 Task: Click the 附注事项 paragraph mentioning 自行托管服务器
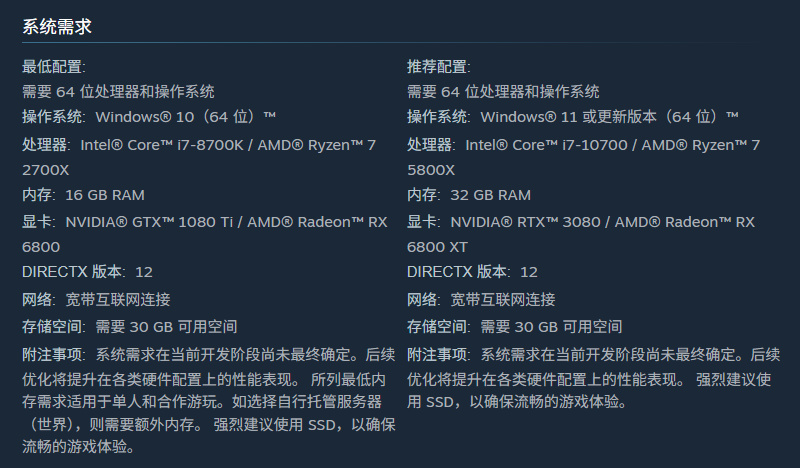click(x=208, y=402)
